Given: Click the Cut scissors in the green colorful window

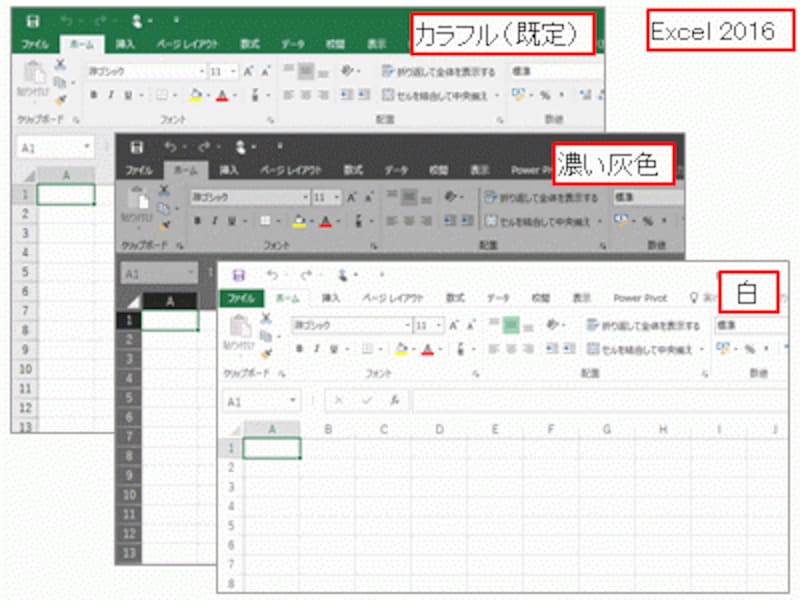Looking at the screenshot, I should click(x=60, y=64).
